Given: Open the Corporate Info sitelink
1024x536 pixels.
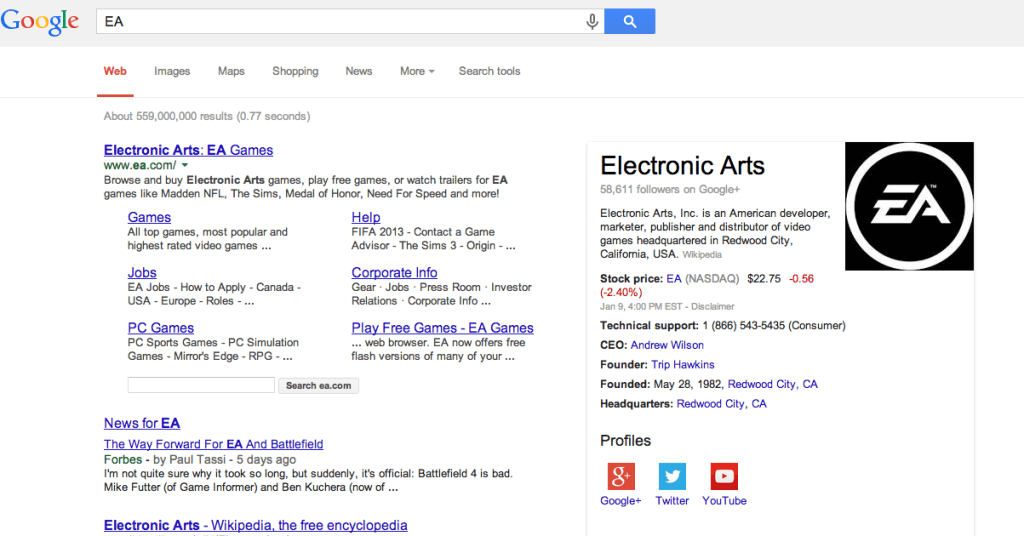Looking at the screenshot, I should [x=394, y=273].
